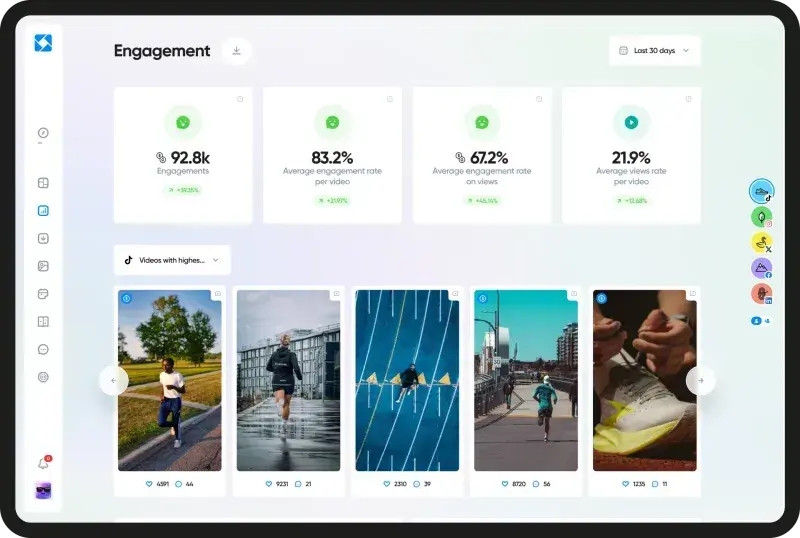Open the layout grid icon in sidebar
800x538 pixels.
(x=43, y=183)
